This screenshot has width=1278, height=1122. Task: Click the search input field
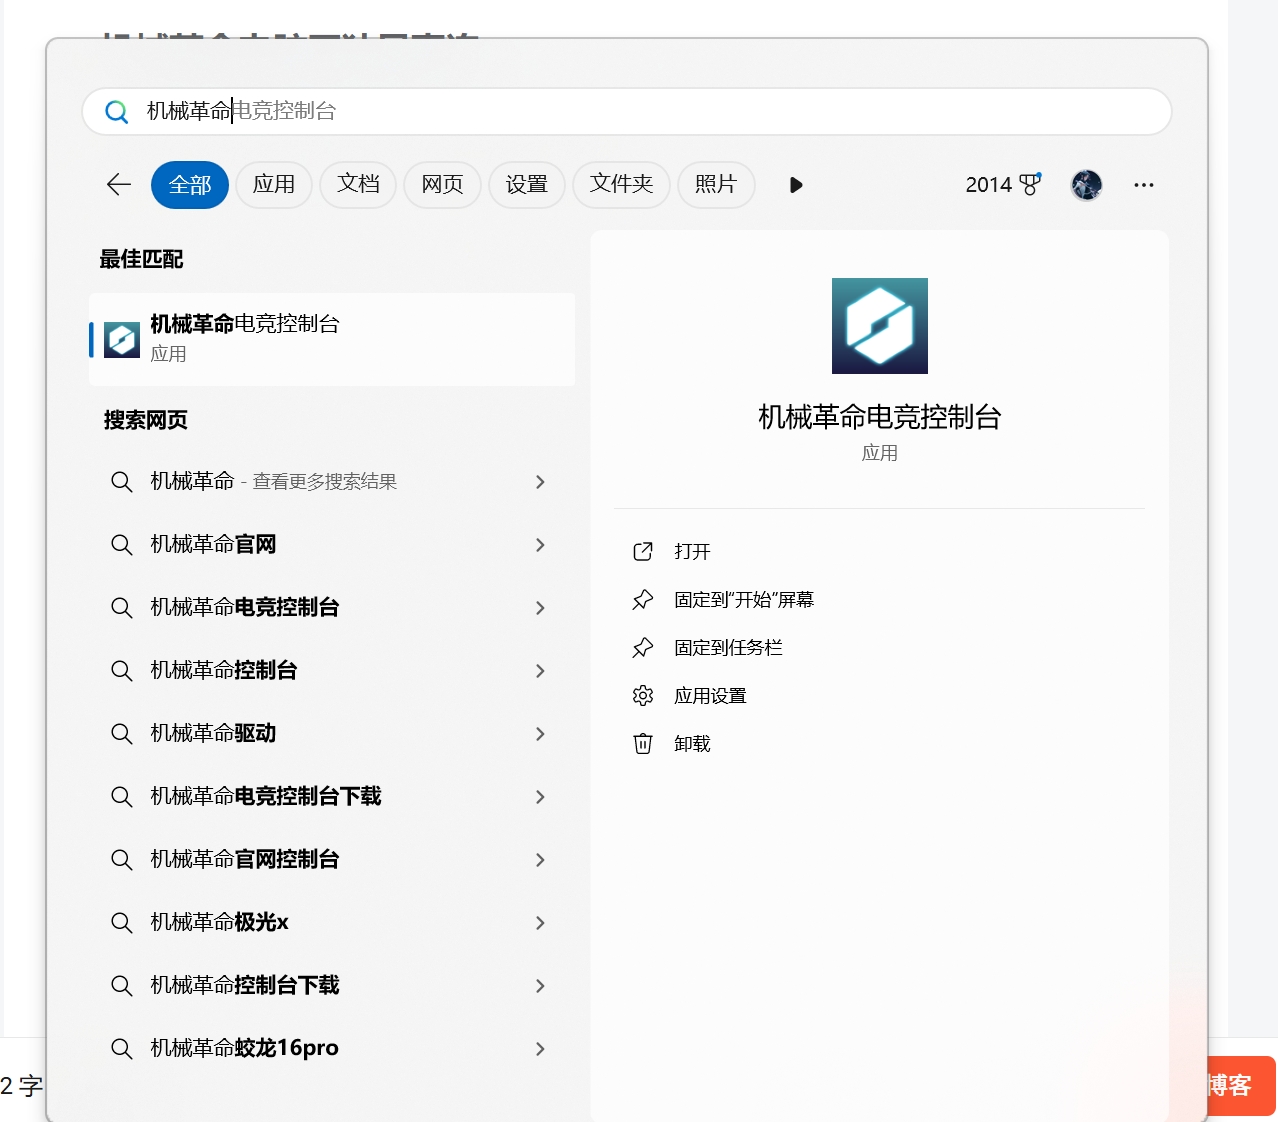[x=627, y=111]
